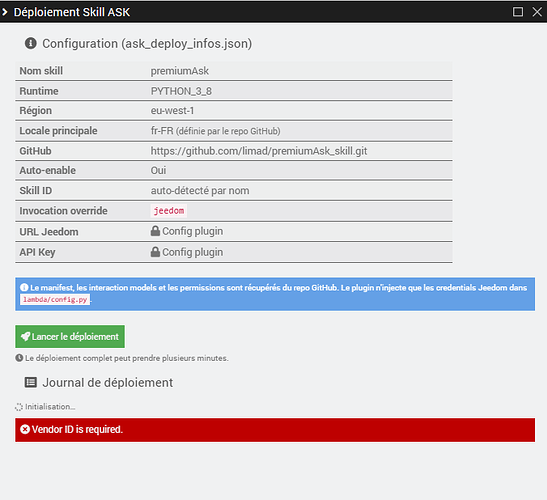Click the clock icon before deployment duration note
This screenshot has height=500, width=547.
tap(19, 358)
